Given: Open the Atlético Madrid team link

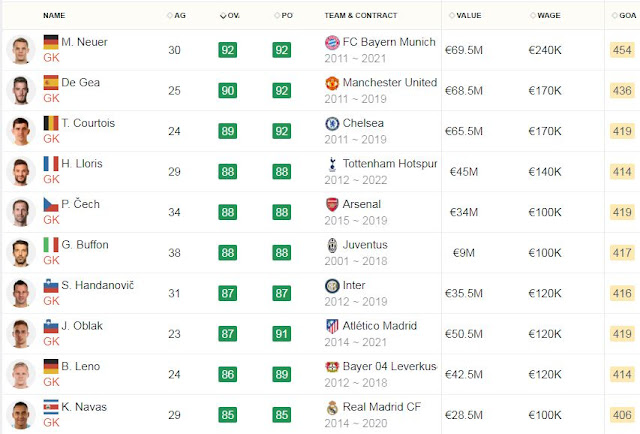Looking at the screenshot, I should click(380, 326).
